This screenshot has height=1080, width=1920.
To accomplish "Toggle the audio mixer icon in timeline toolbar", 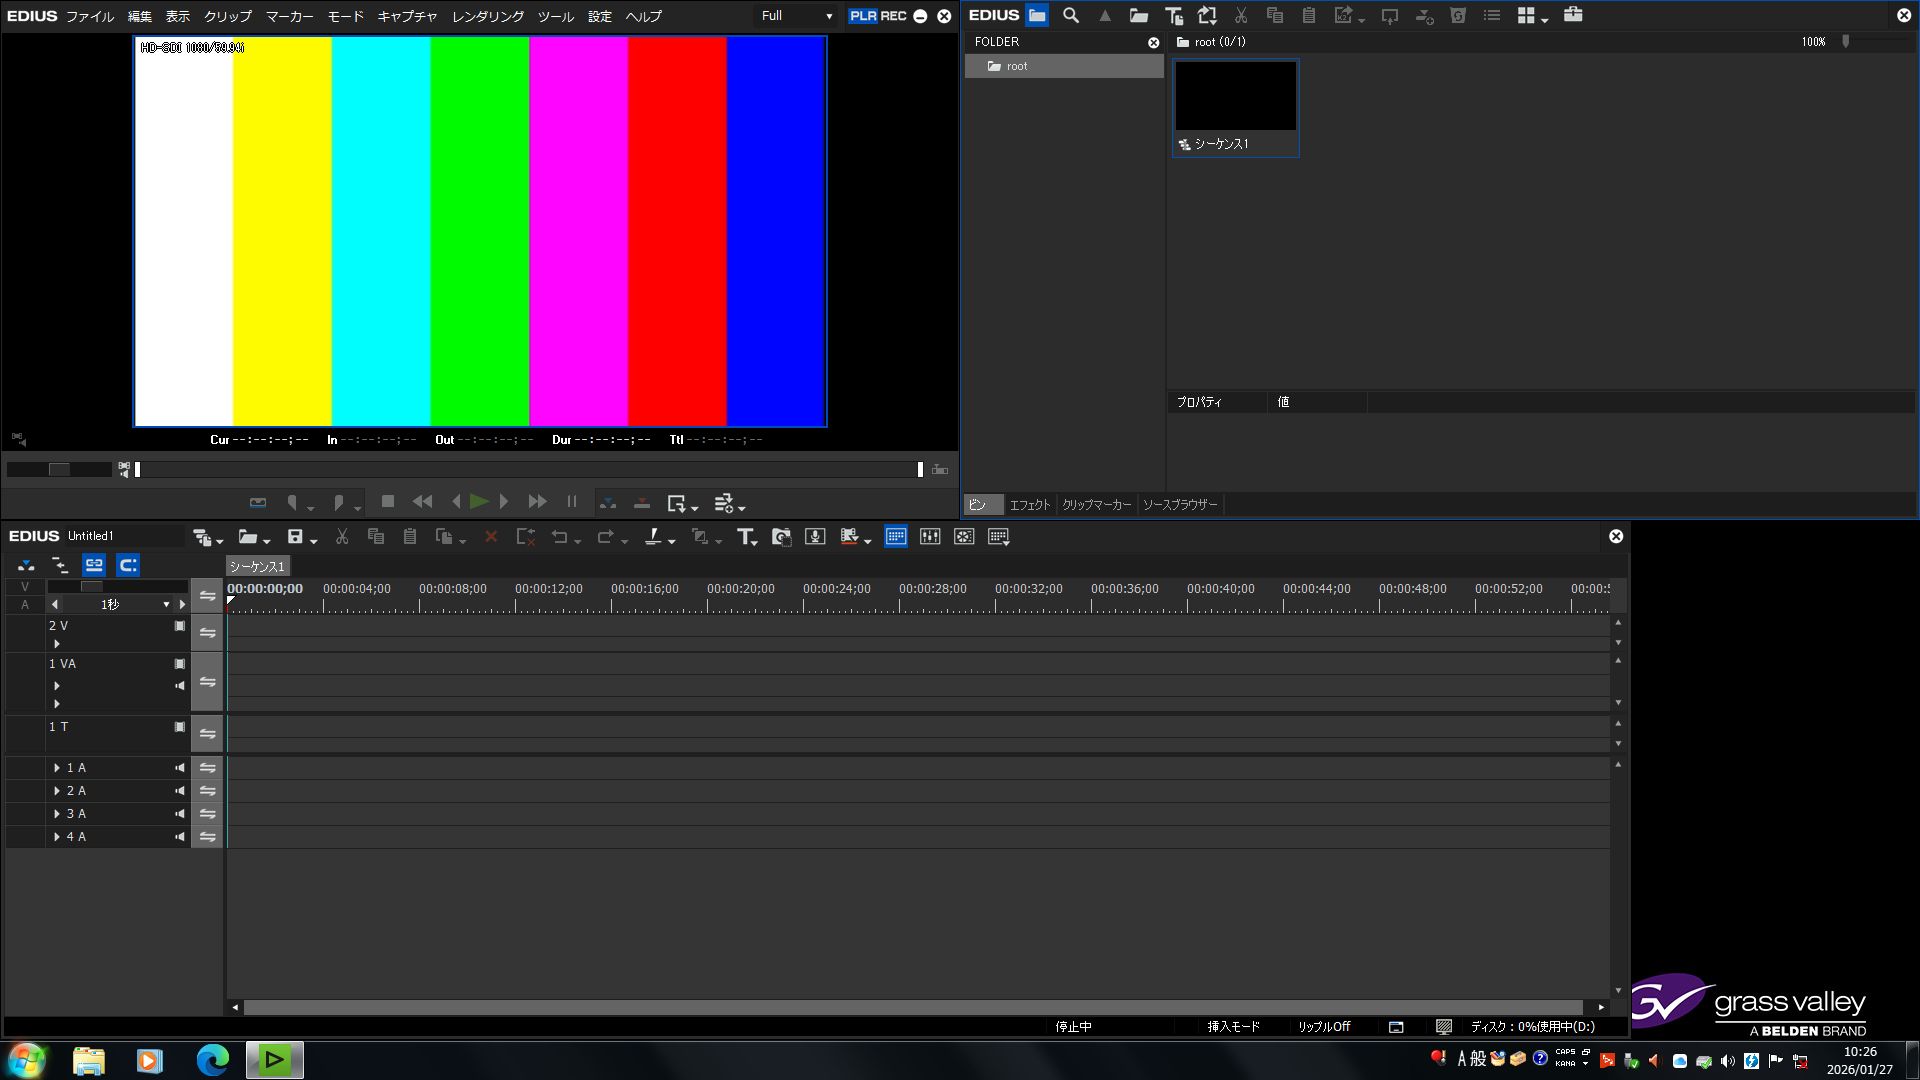I will [x=930, y=537].
